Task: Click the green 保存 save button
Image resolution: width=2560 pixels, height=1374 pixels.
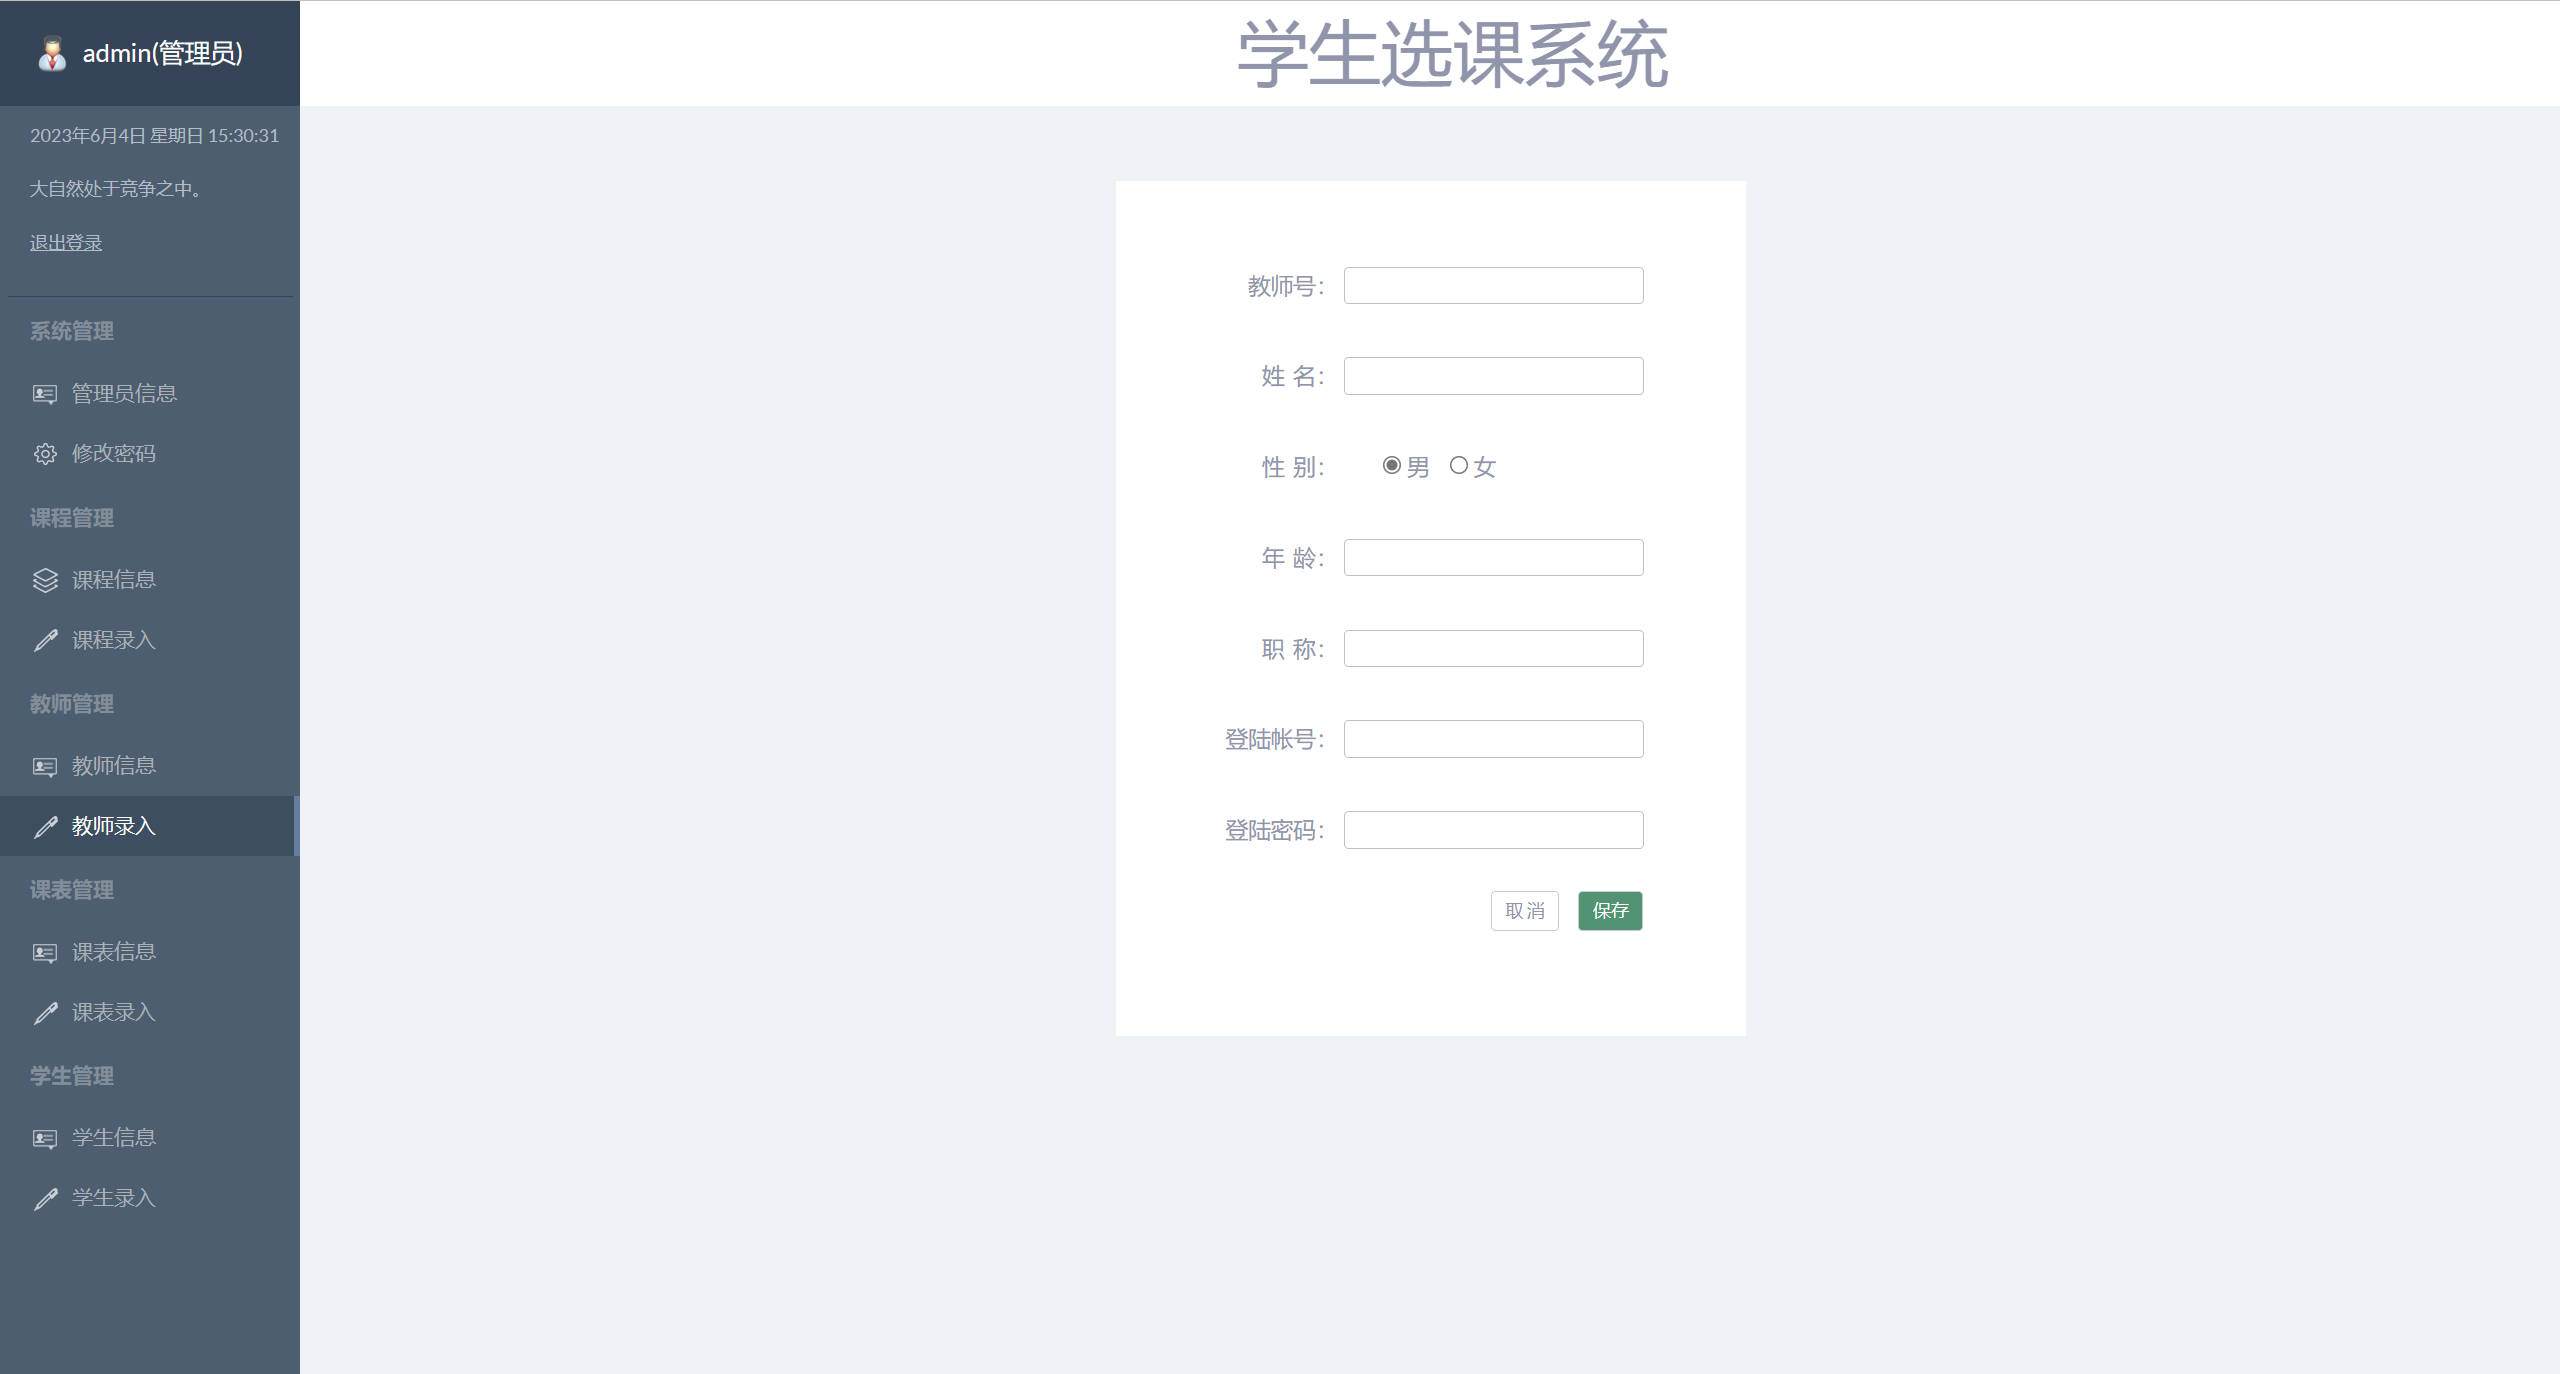Action: 1609,910
